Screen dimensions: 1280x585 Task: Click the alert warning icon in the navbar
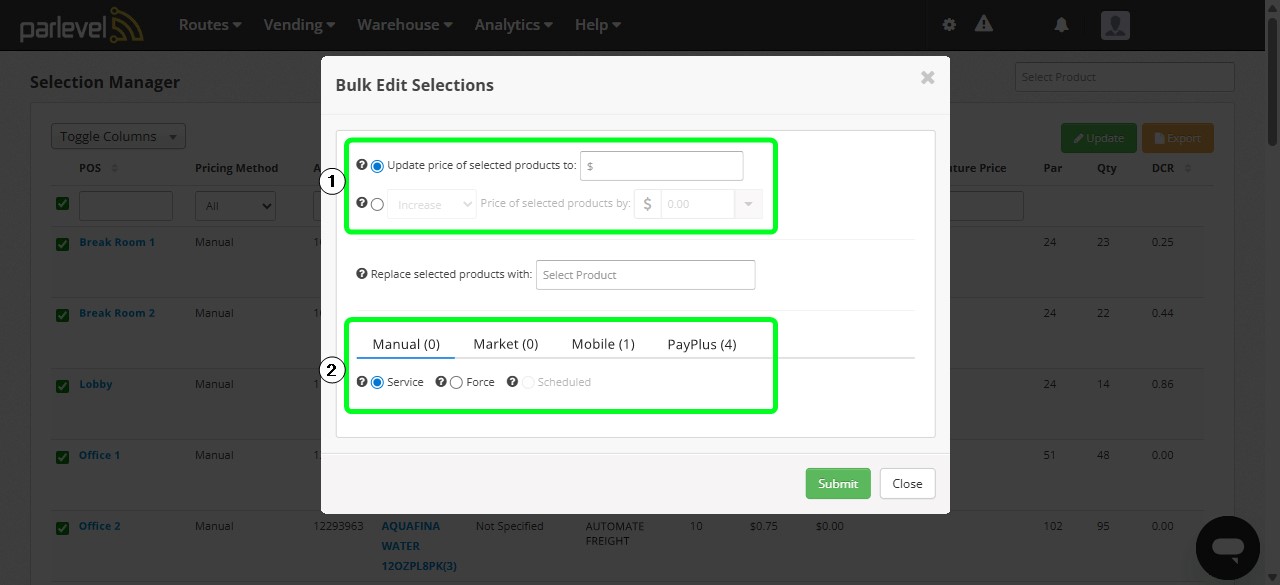(x=983, y=24)
